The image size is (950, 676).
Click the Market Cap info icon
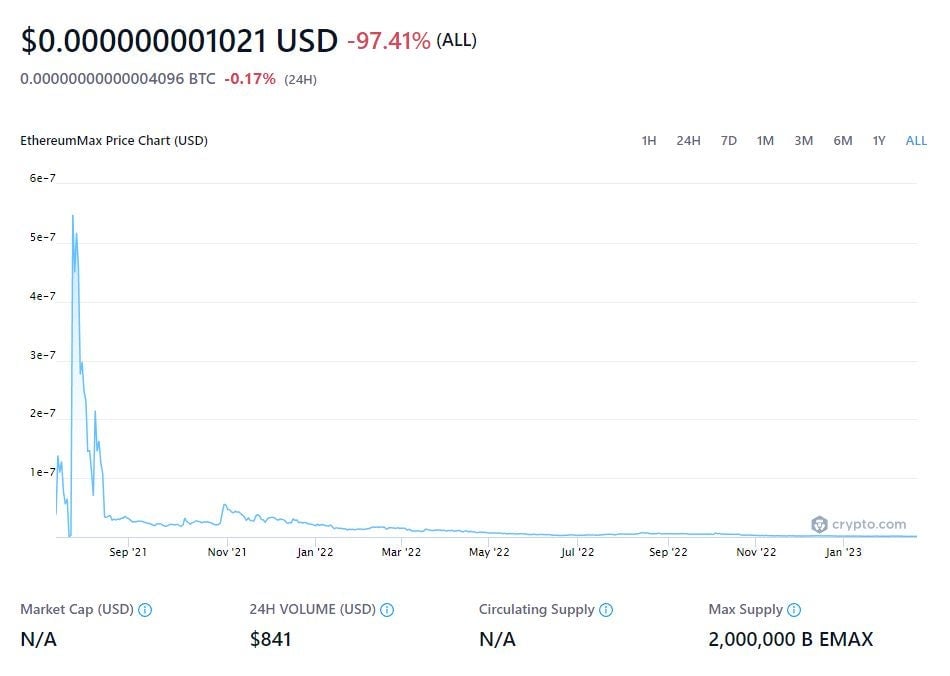pos(144,609)
